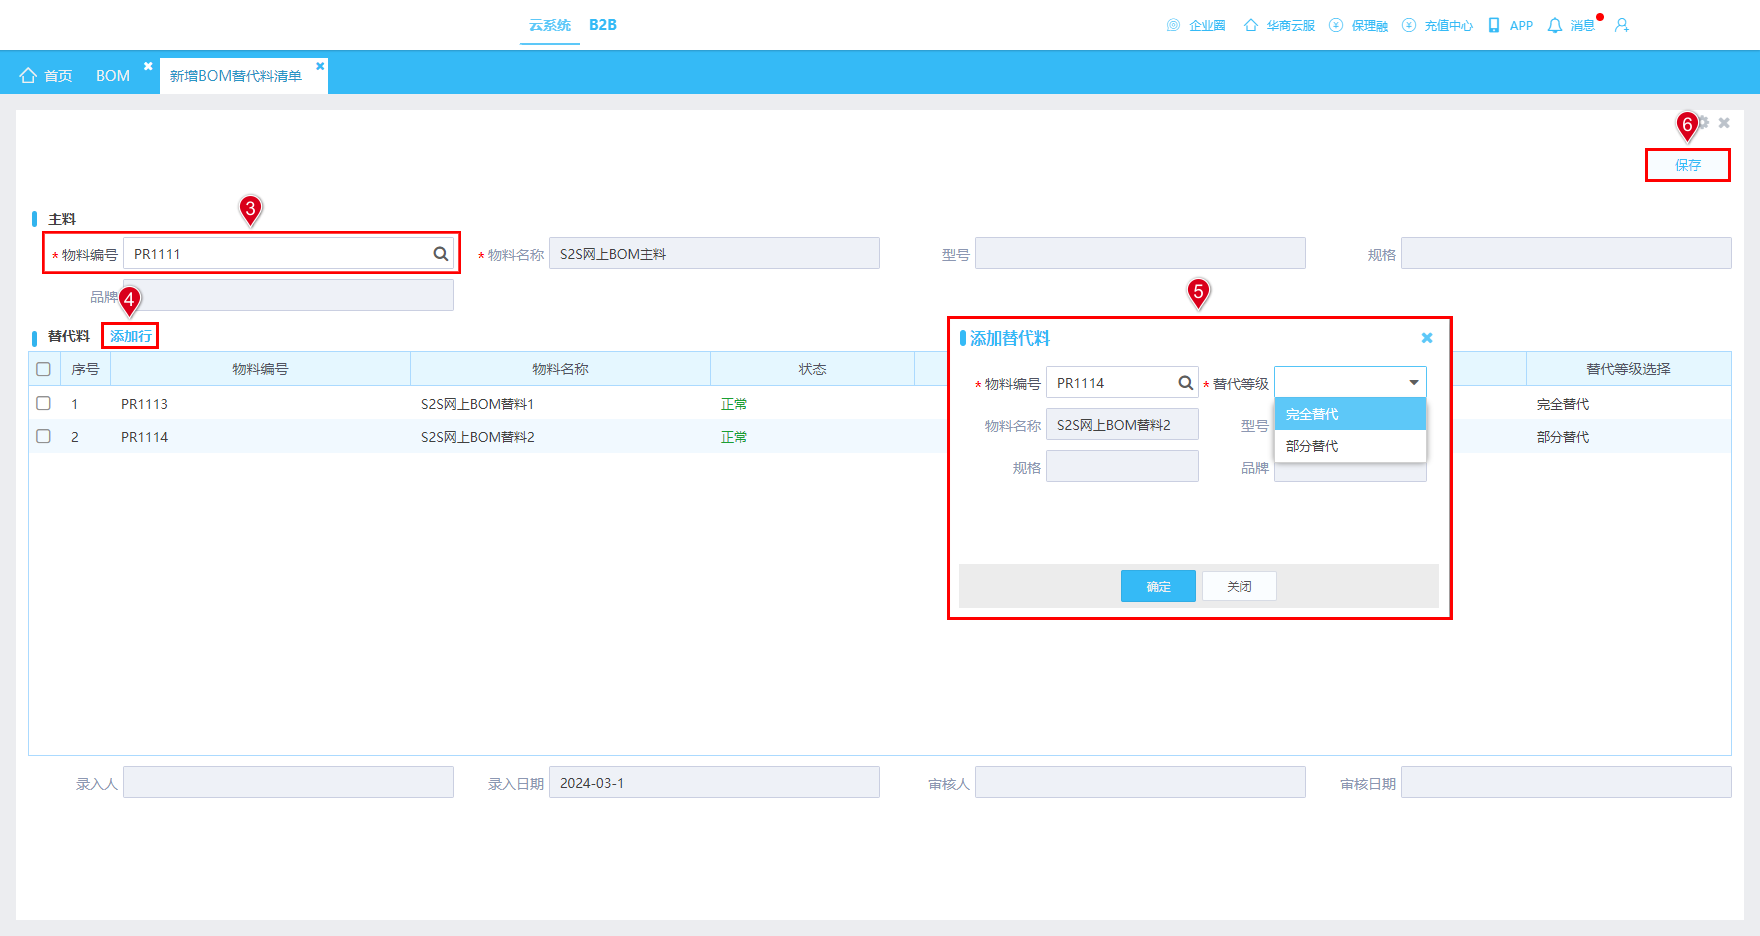The image size is (1760, 936).
Task: Open the user profile icon
Action: [1622, 25]
